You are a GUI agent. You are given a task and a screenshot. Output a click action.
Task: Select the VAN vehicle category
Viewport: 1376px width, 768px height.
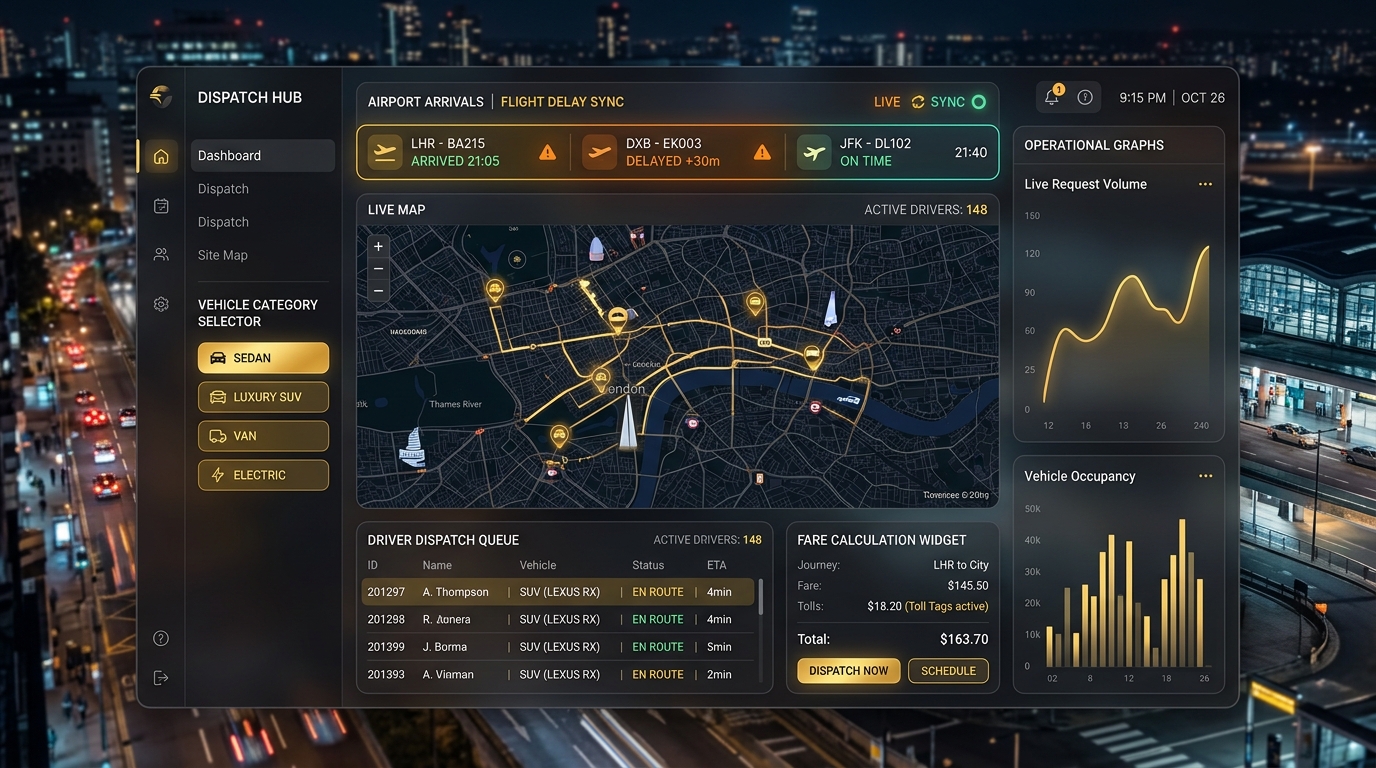[x=263, y=436]
